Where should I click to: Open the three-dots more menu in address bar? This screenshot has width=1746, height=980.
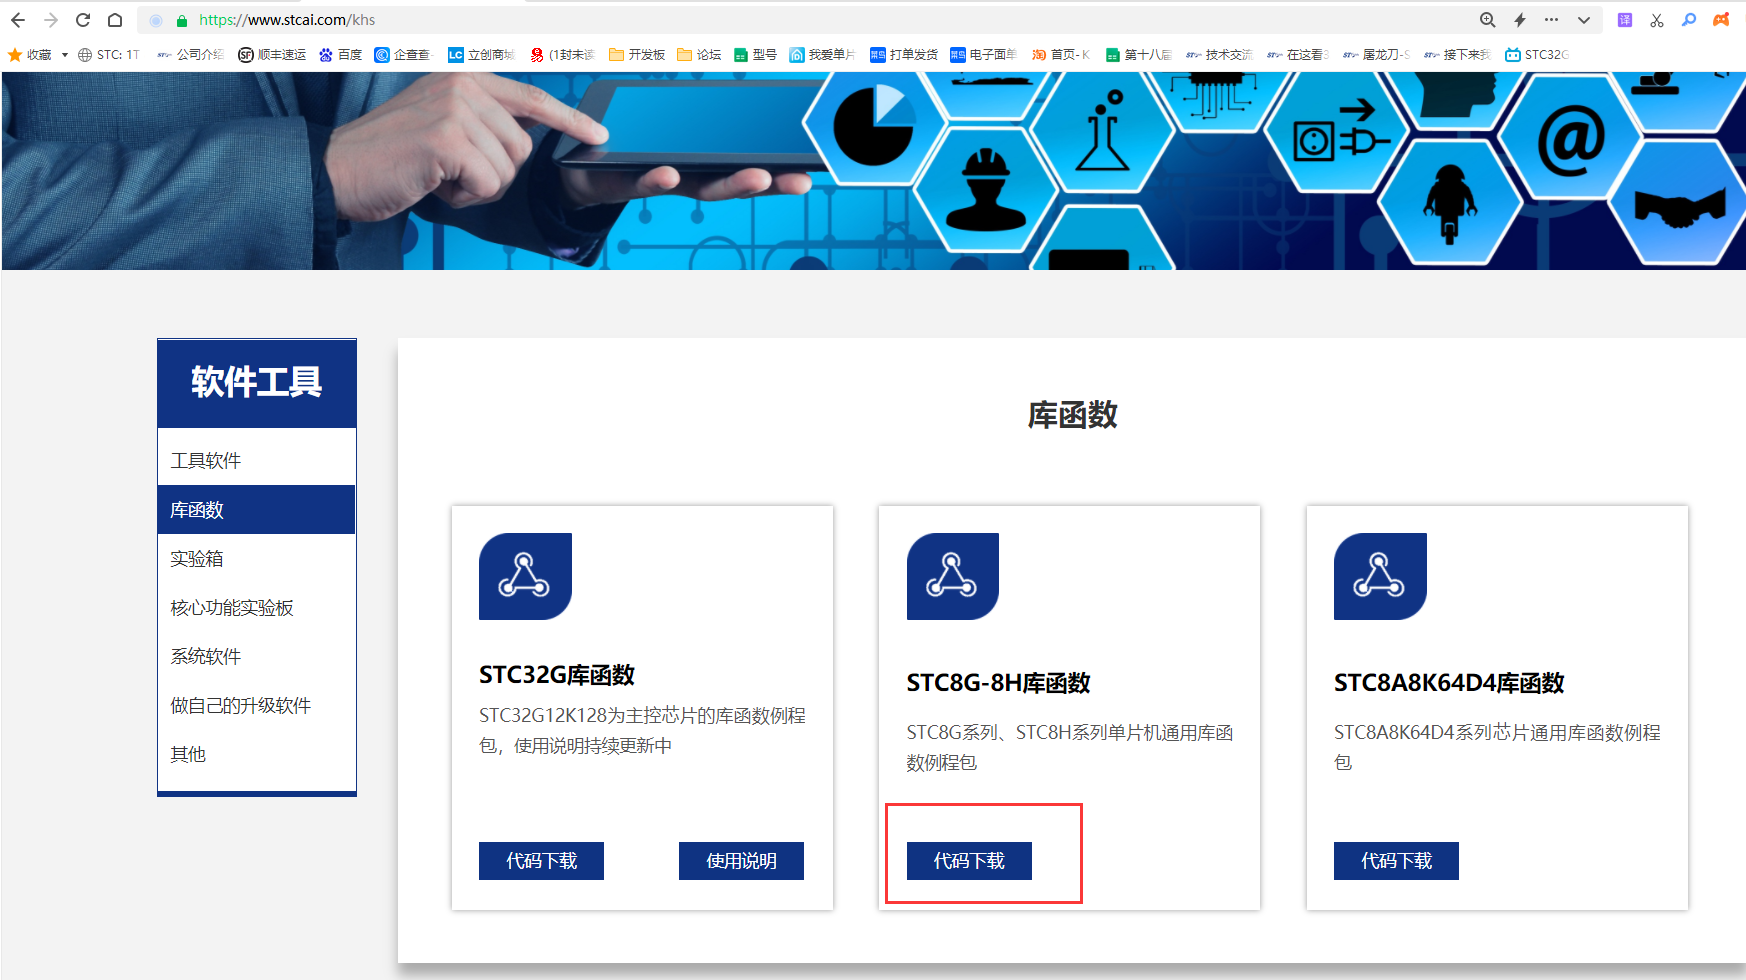point(1552,20)
